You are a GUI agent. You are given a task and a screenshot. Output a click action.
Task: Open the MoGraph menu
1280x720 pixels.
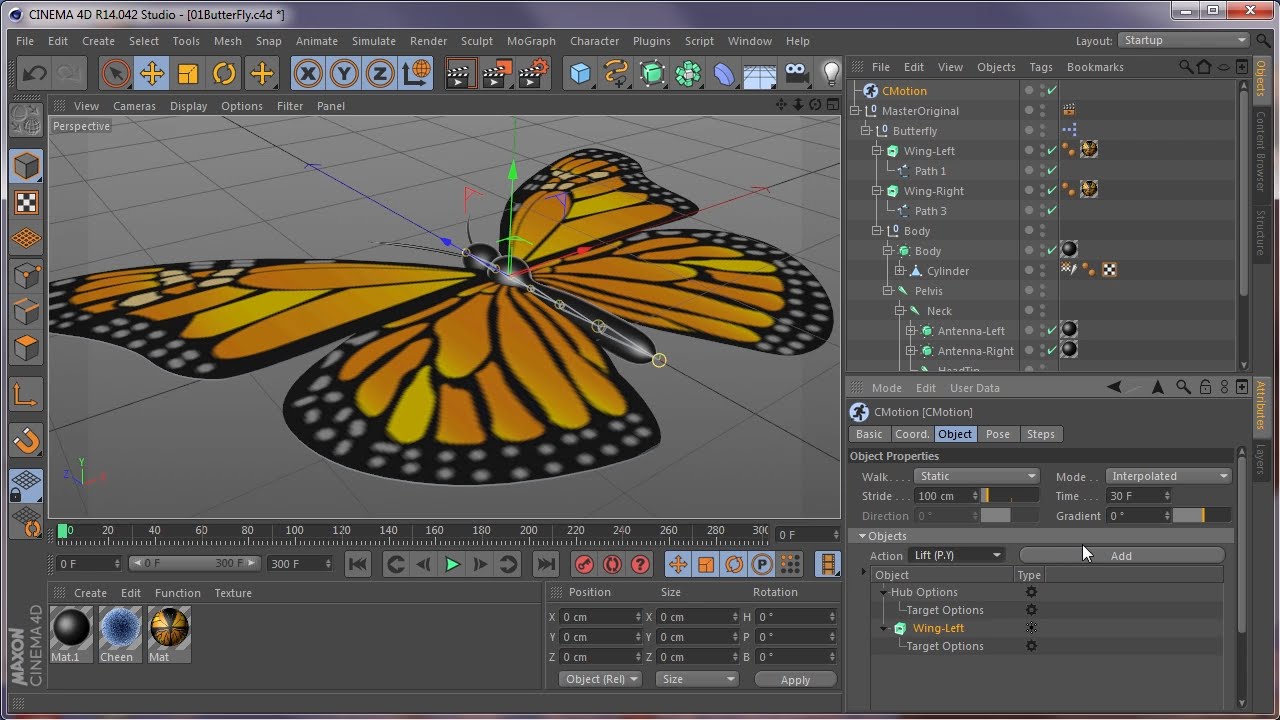click(x=531, y=41)
